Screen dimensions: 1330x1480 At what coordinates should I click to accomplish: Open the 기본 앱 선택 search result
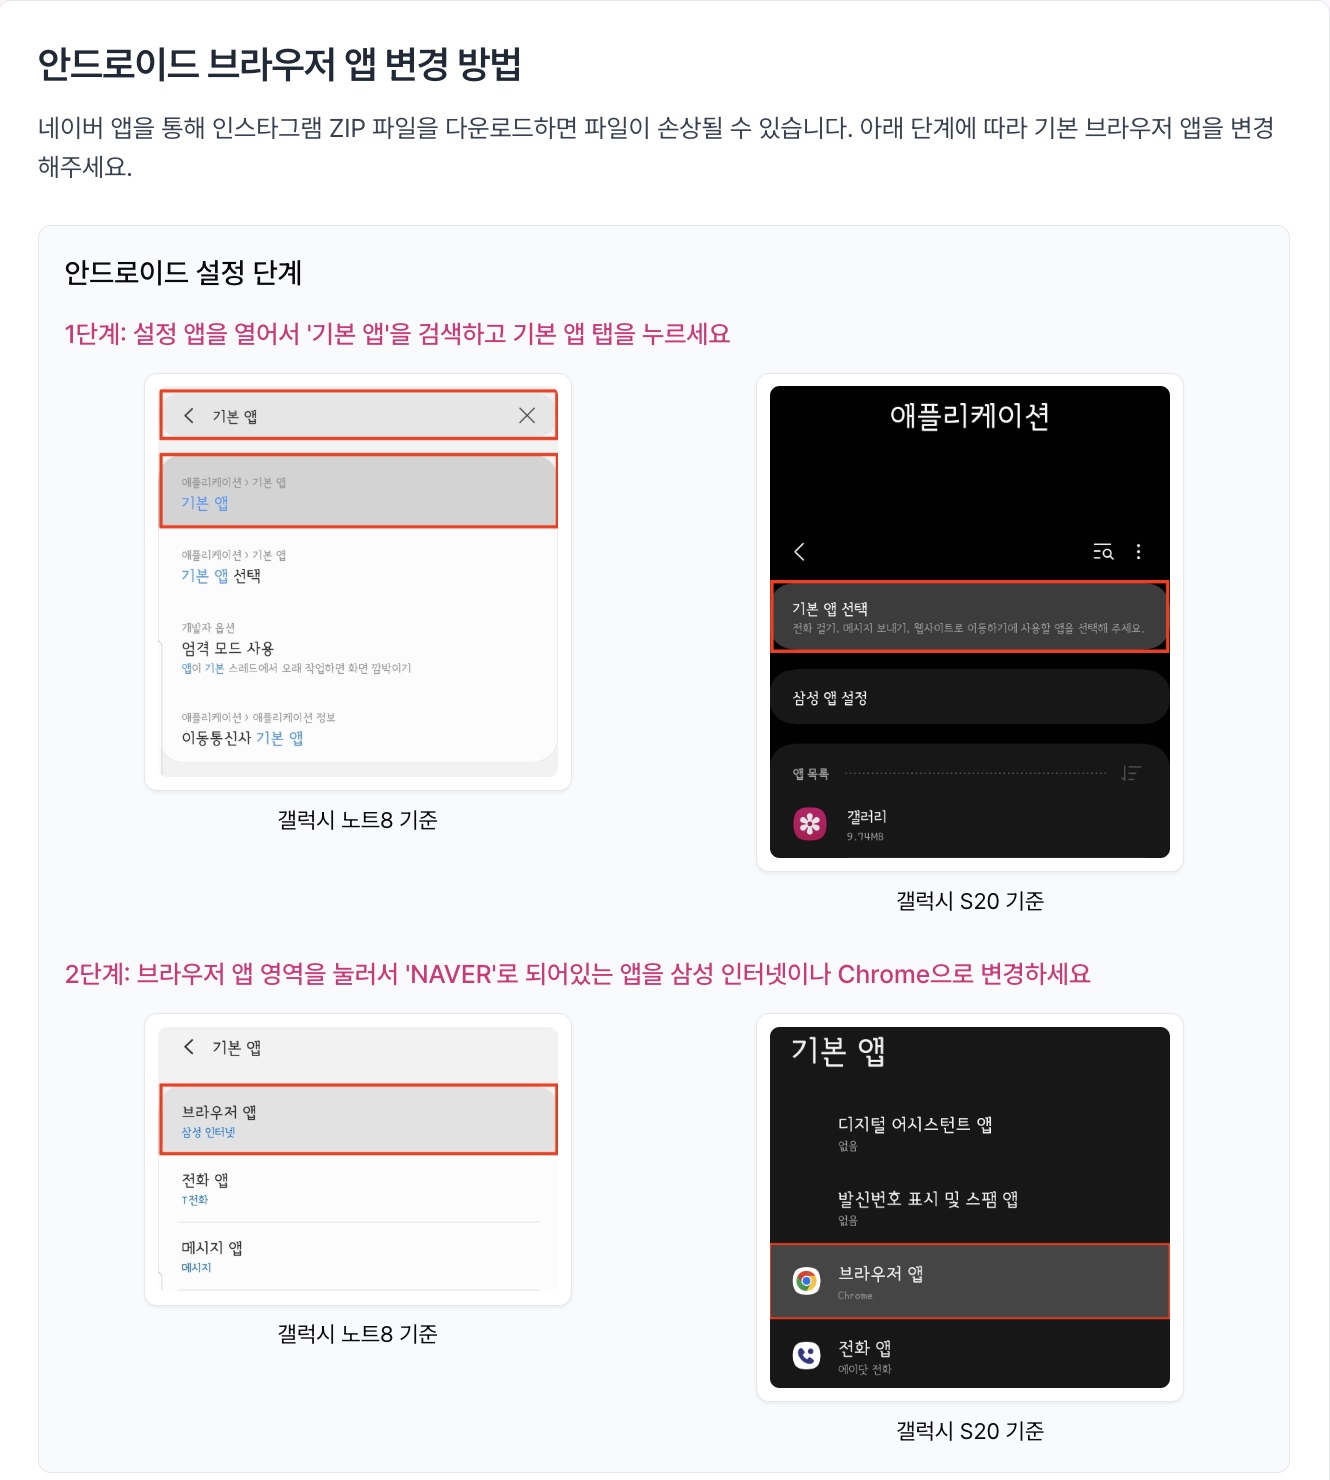click(x=358, y=566)
